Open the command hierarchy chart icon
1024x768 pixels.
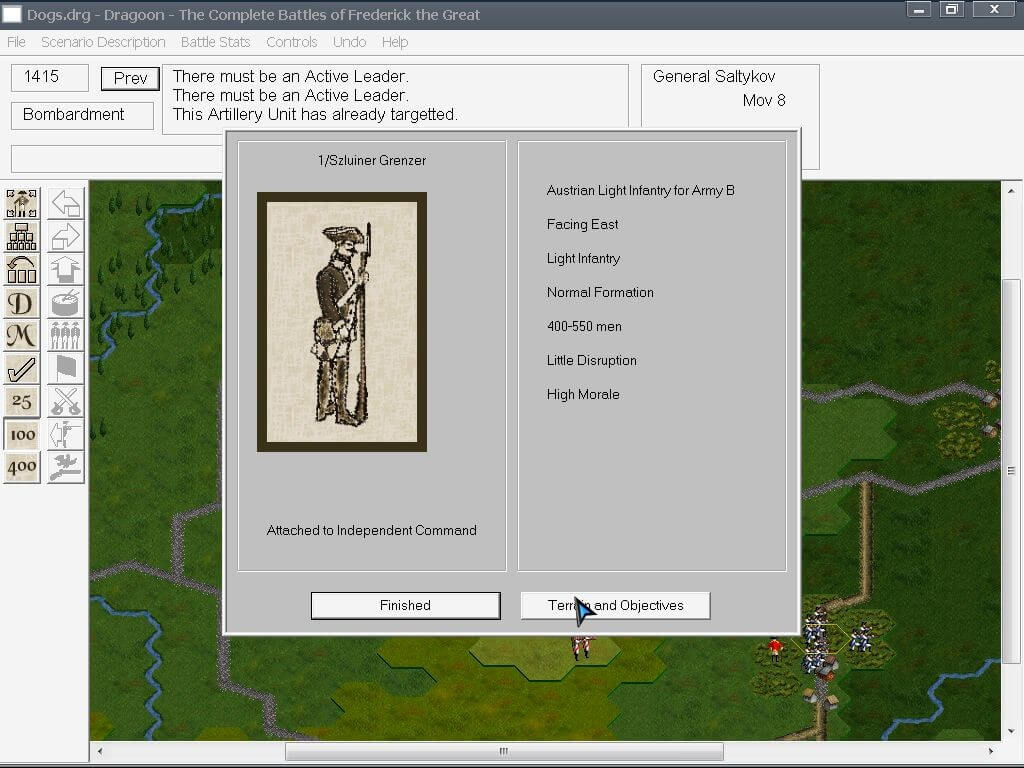point(22,236)
